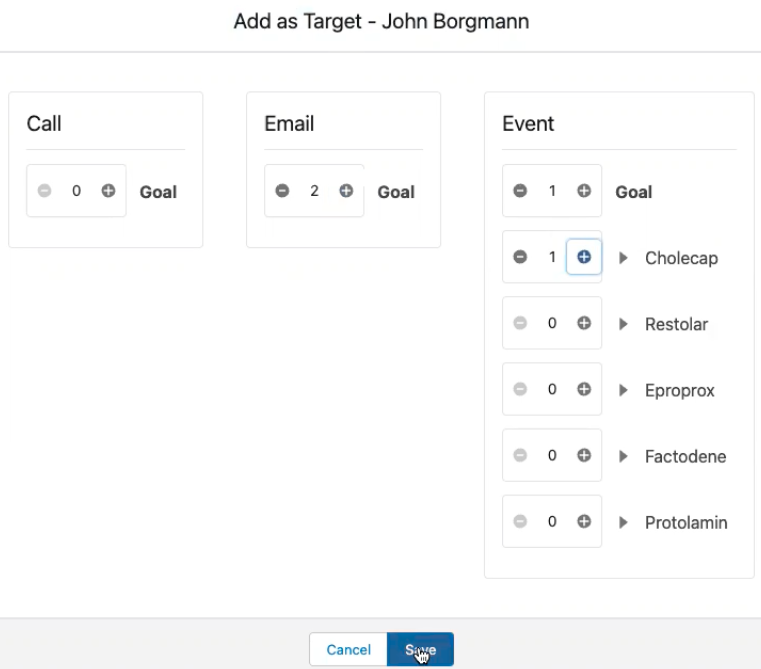Cancel adding the target

coord(348,650)
